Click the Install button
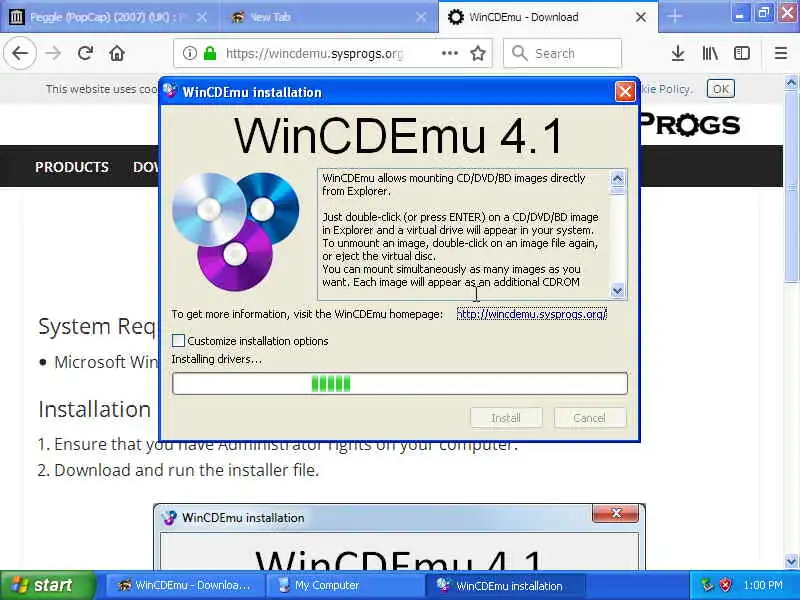 (506, 418)
